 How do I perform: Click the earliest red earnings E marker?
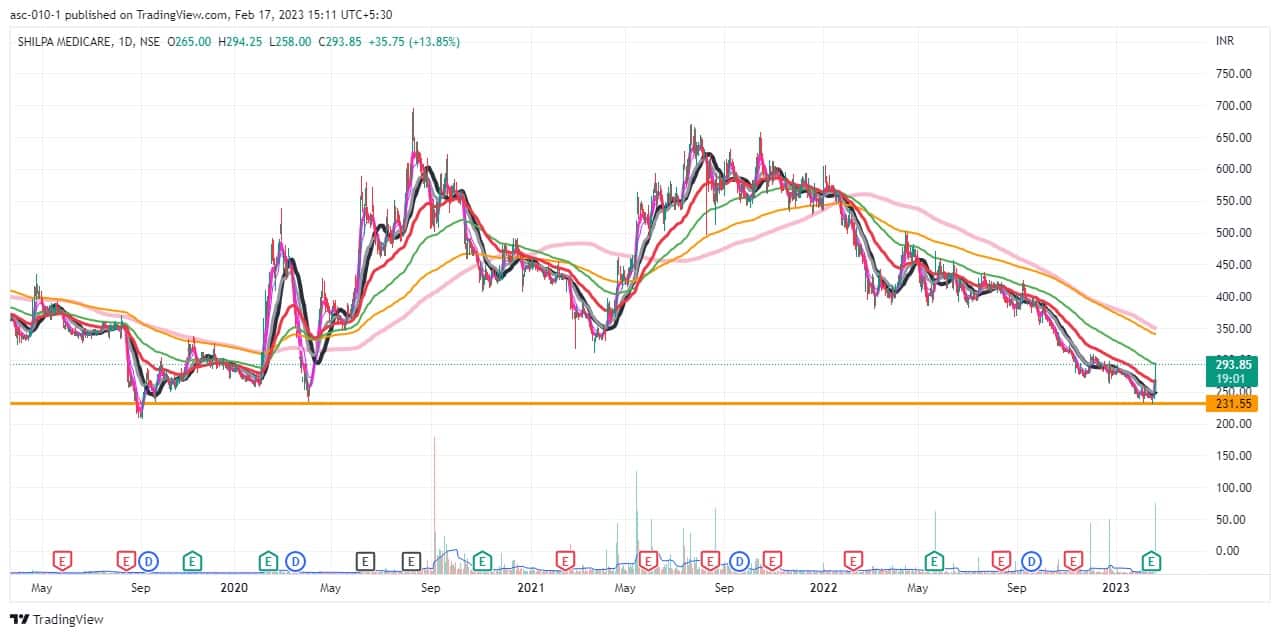point(63,561)
